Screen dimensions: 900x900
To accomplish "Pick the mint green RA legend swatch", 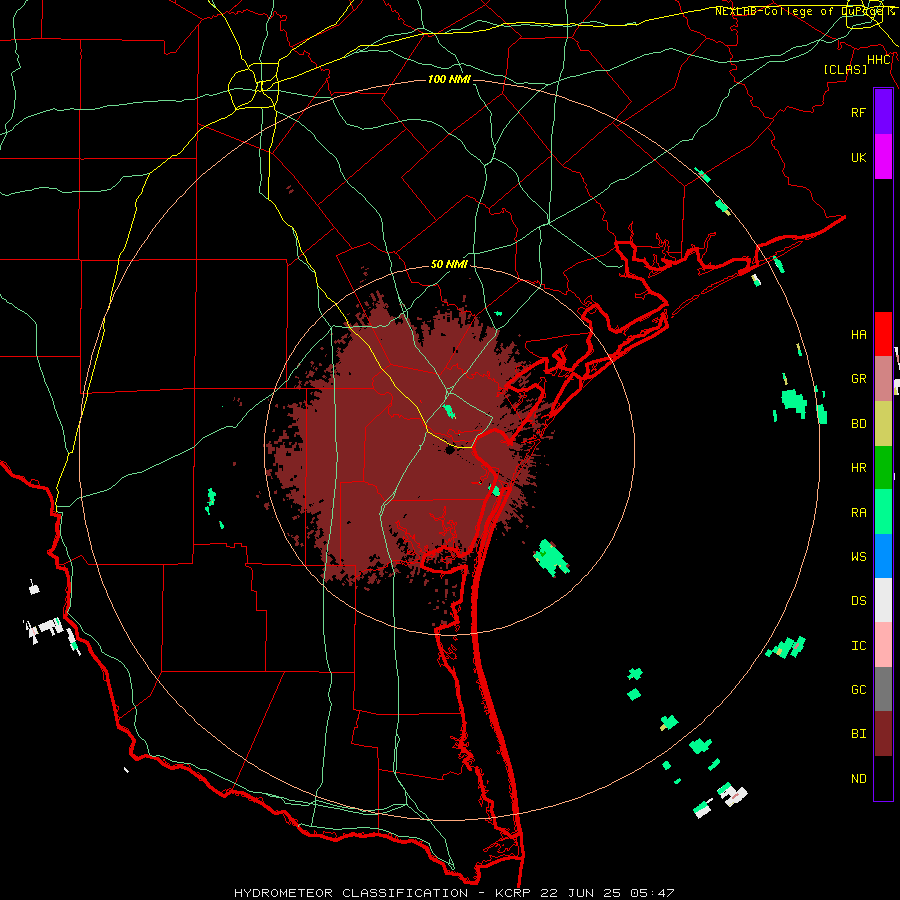I will (883, 512).
